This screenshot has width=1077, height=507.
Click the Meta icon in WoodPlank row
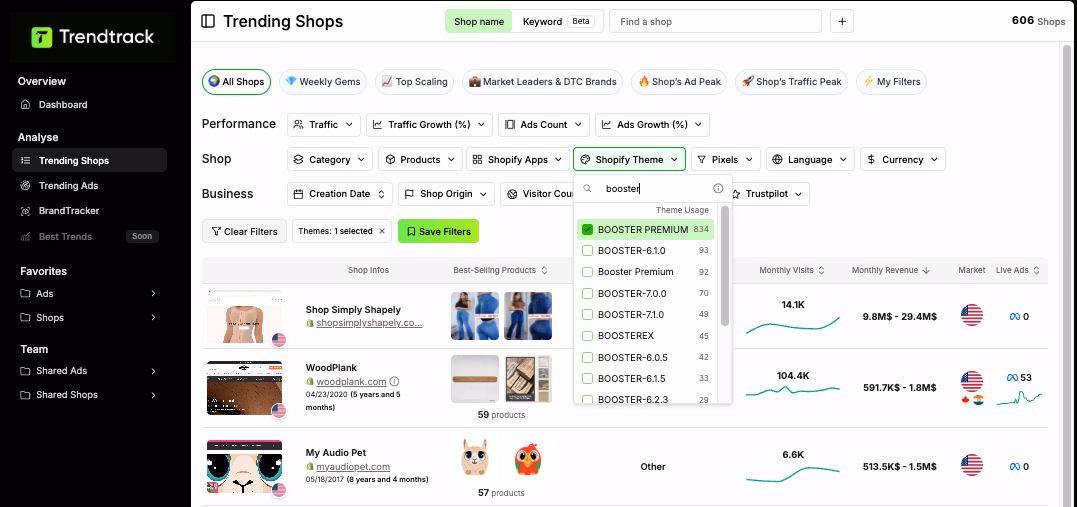1012,378
